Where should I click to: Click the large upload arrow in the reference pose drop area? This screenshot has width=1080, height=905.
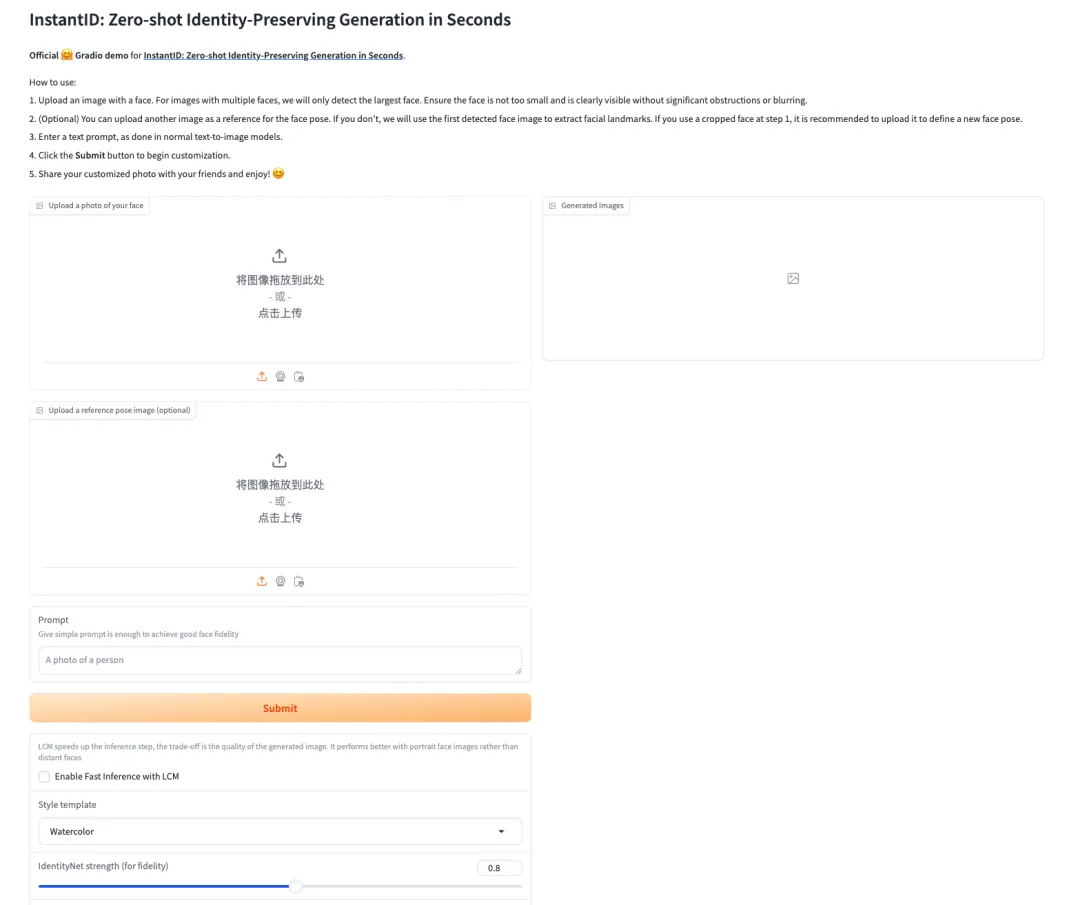click(279, 461)
